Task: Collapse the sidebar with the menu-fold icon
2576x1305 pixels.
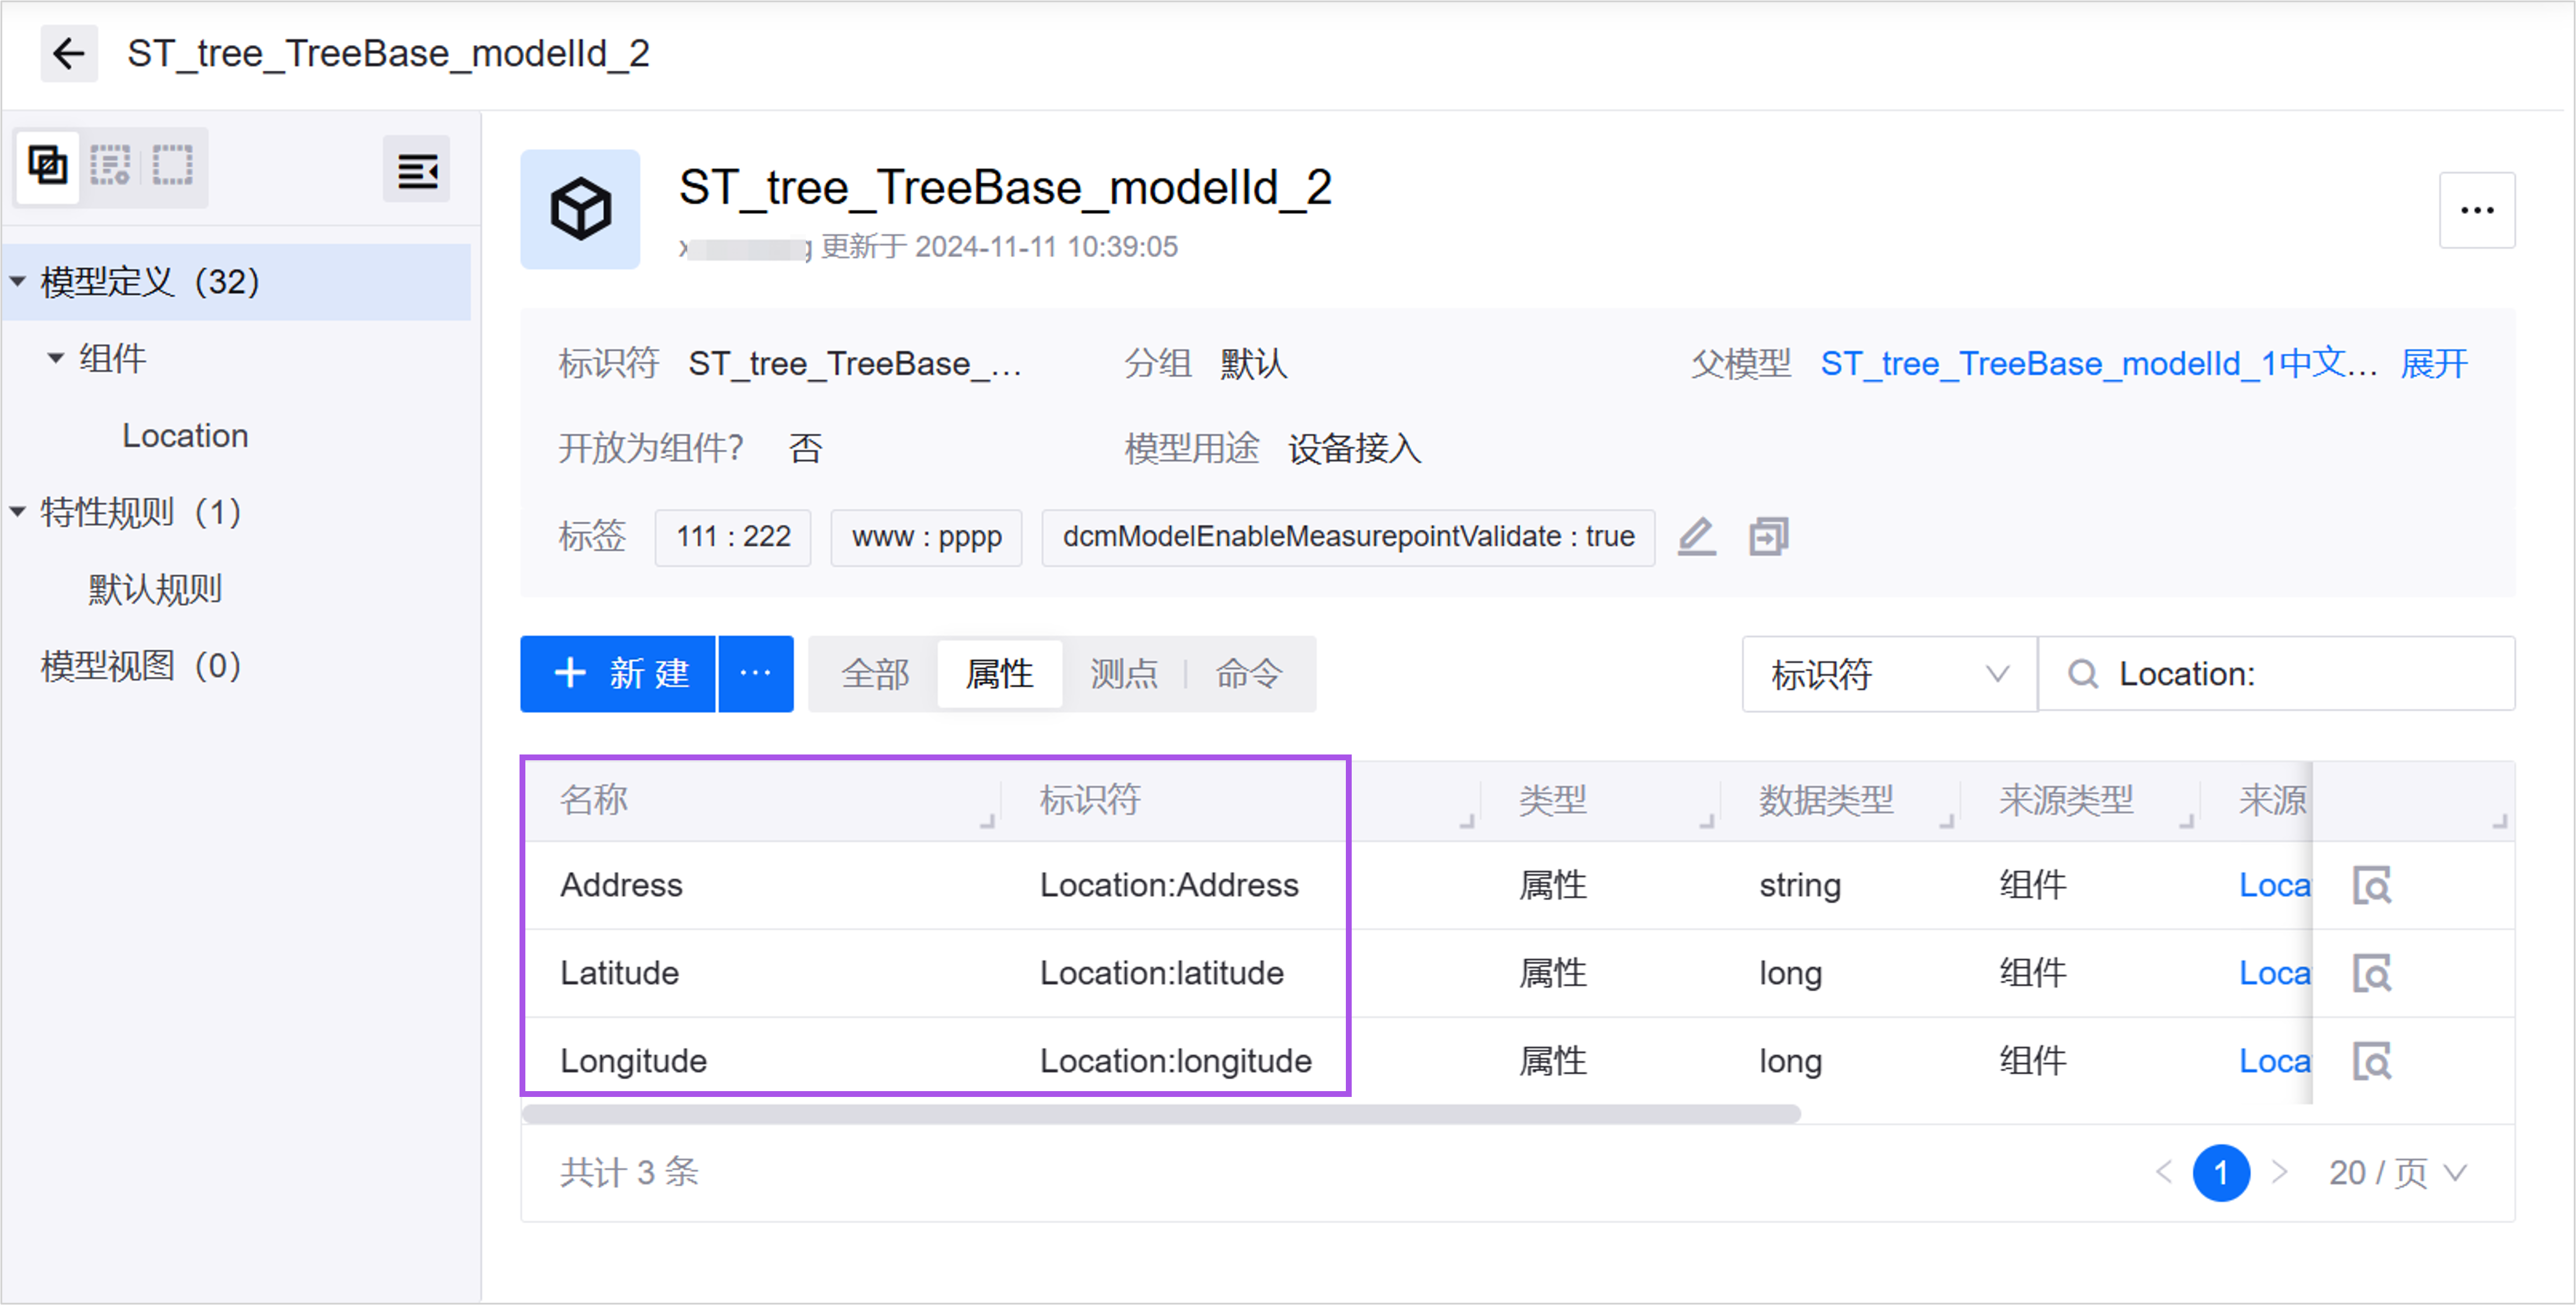Action: pos(416,170)
